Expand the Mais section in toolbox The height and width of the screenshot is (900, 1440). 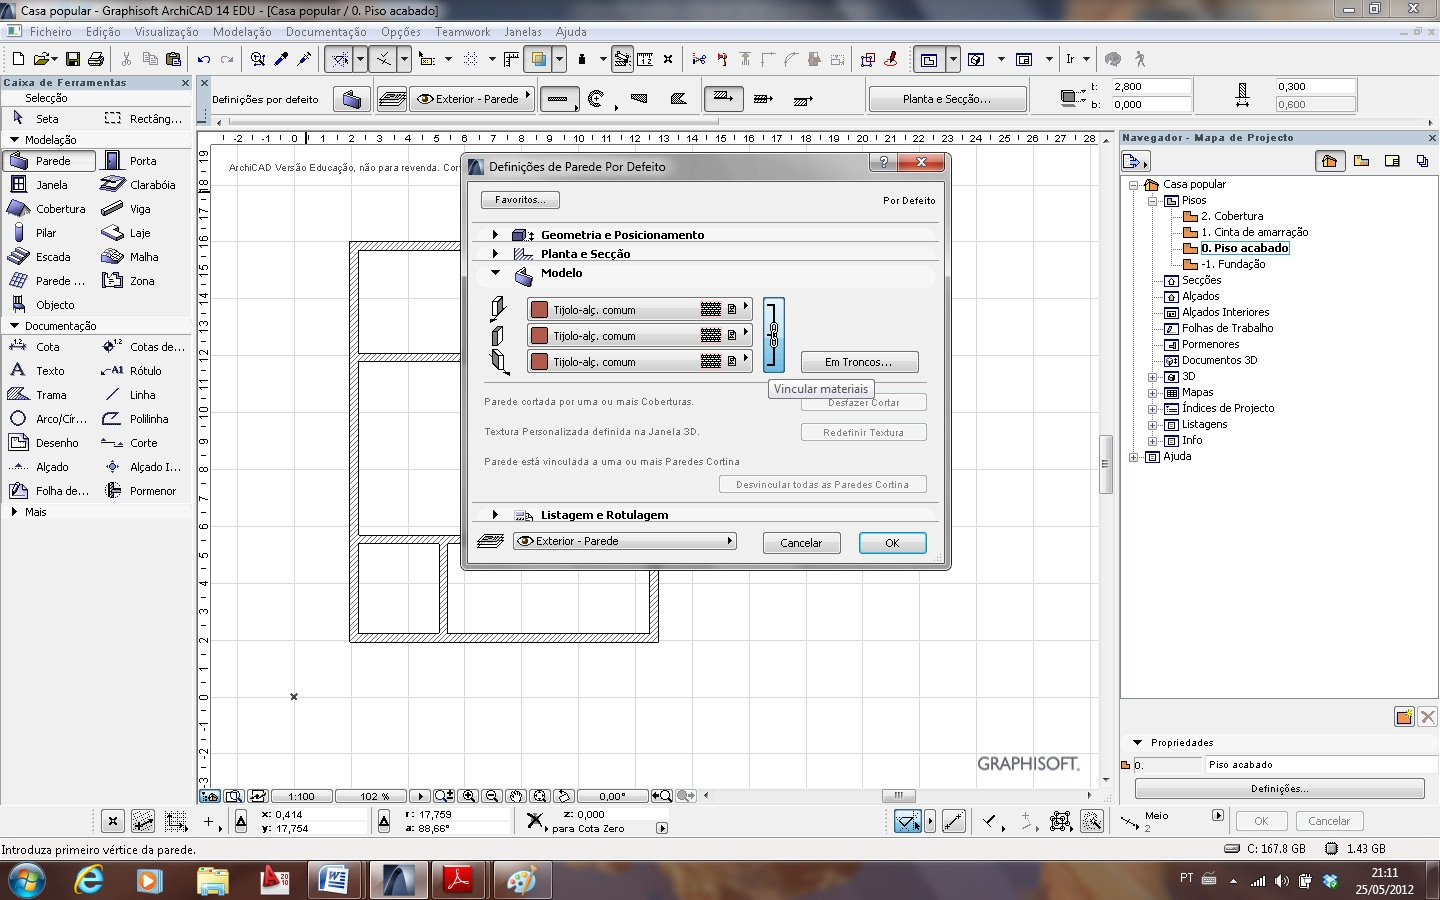click(x=14, y=511)
